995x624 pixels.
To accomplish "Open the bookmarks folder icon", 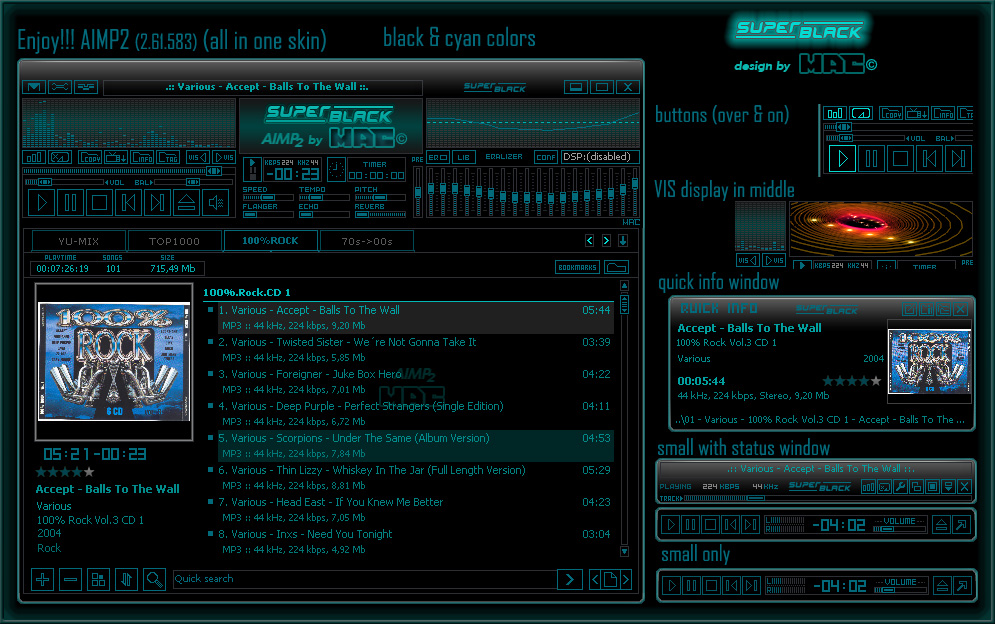I will tap(615, 267).
